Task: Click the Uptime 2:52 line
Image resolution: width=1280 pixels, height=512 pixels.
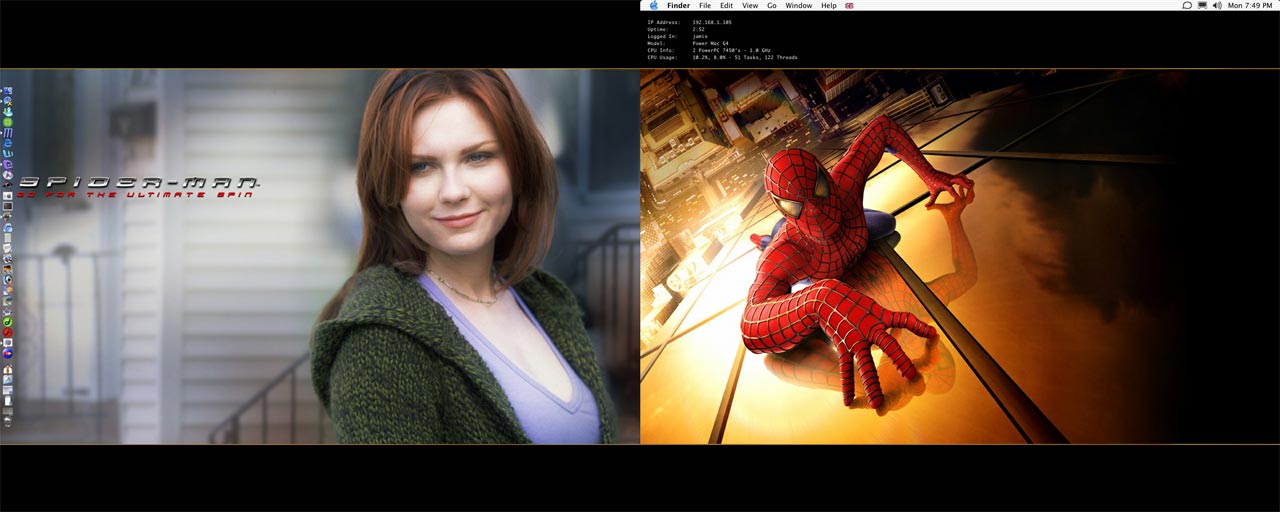Action: (677, 28)
